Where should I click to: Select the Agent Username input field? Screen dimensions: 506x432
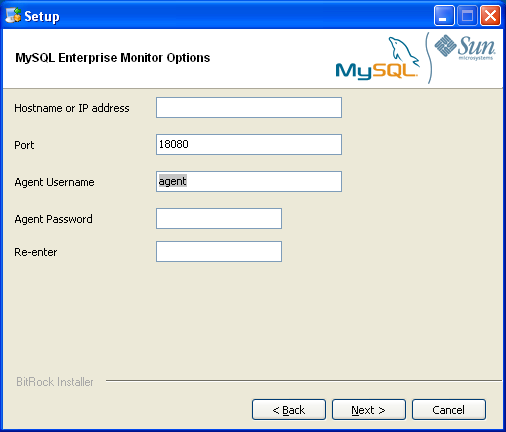(249, 181)
